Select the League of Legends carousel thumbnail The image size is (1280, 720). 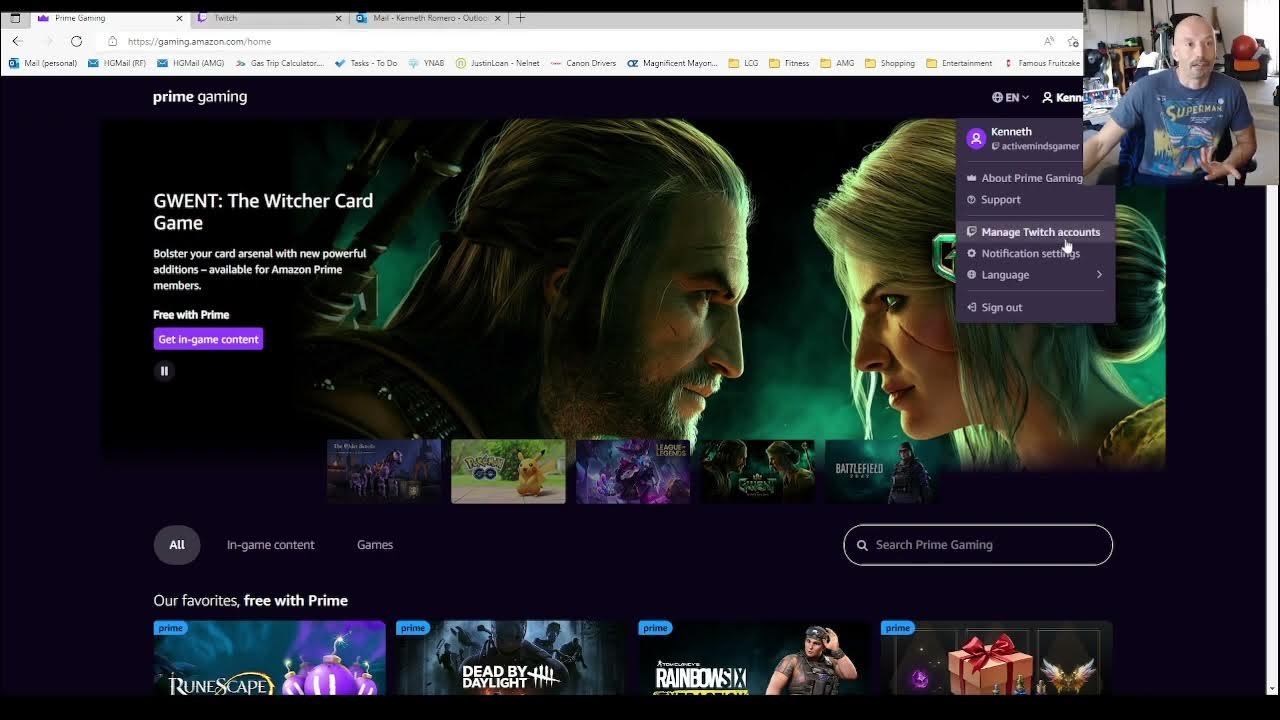click(x=632, y=471)
